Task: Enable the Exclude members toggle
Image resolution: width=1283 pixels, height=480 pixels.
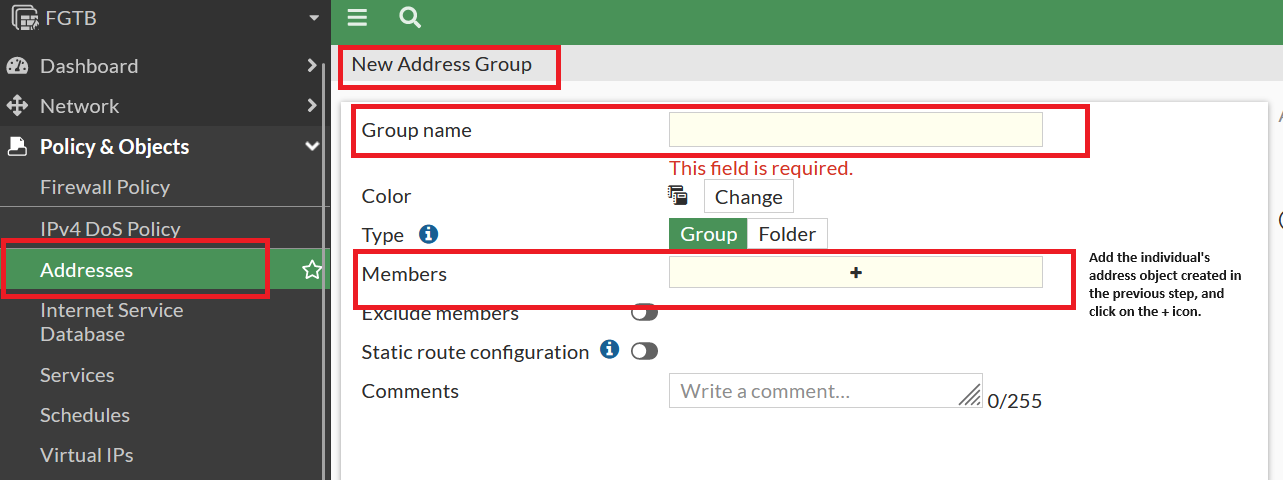Action: (644, 313)
